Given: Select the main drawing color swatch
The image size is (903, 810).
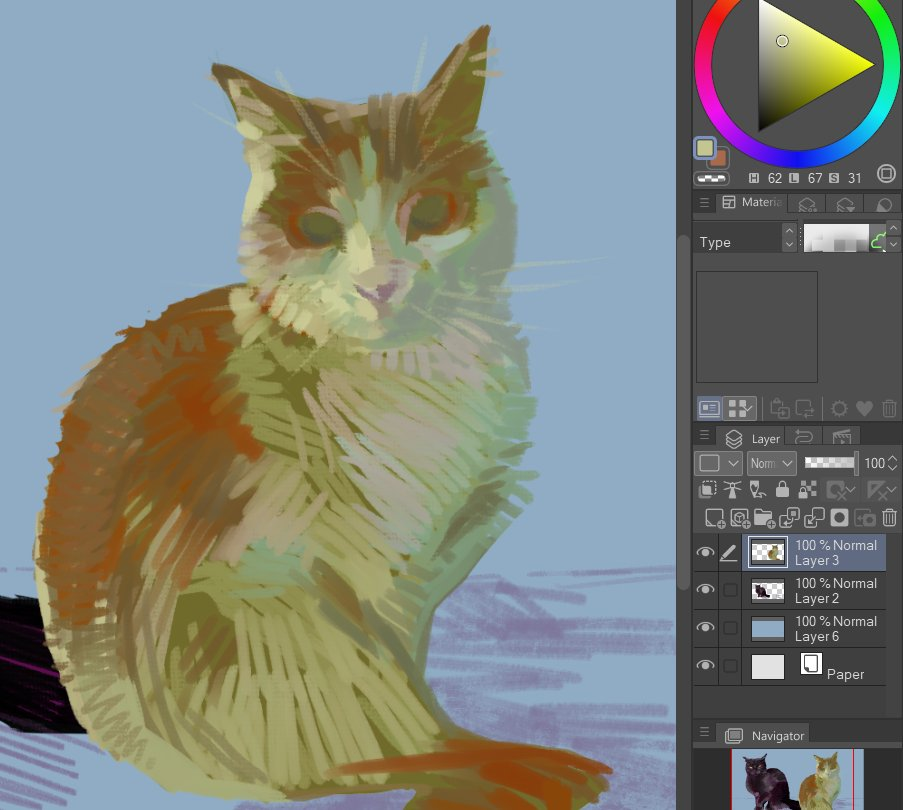Looking at the screenshot, I should (705, 148).
